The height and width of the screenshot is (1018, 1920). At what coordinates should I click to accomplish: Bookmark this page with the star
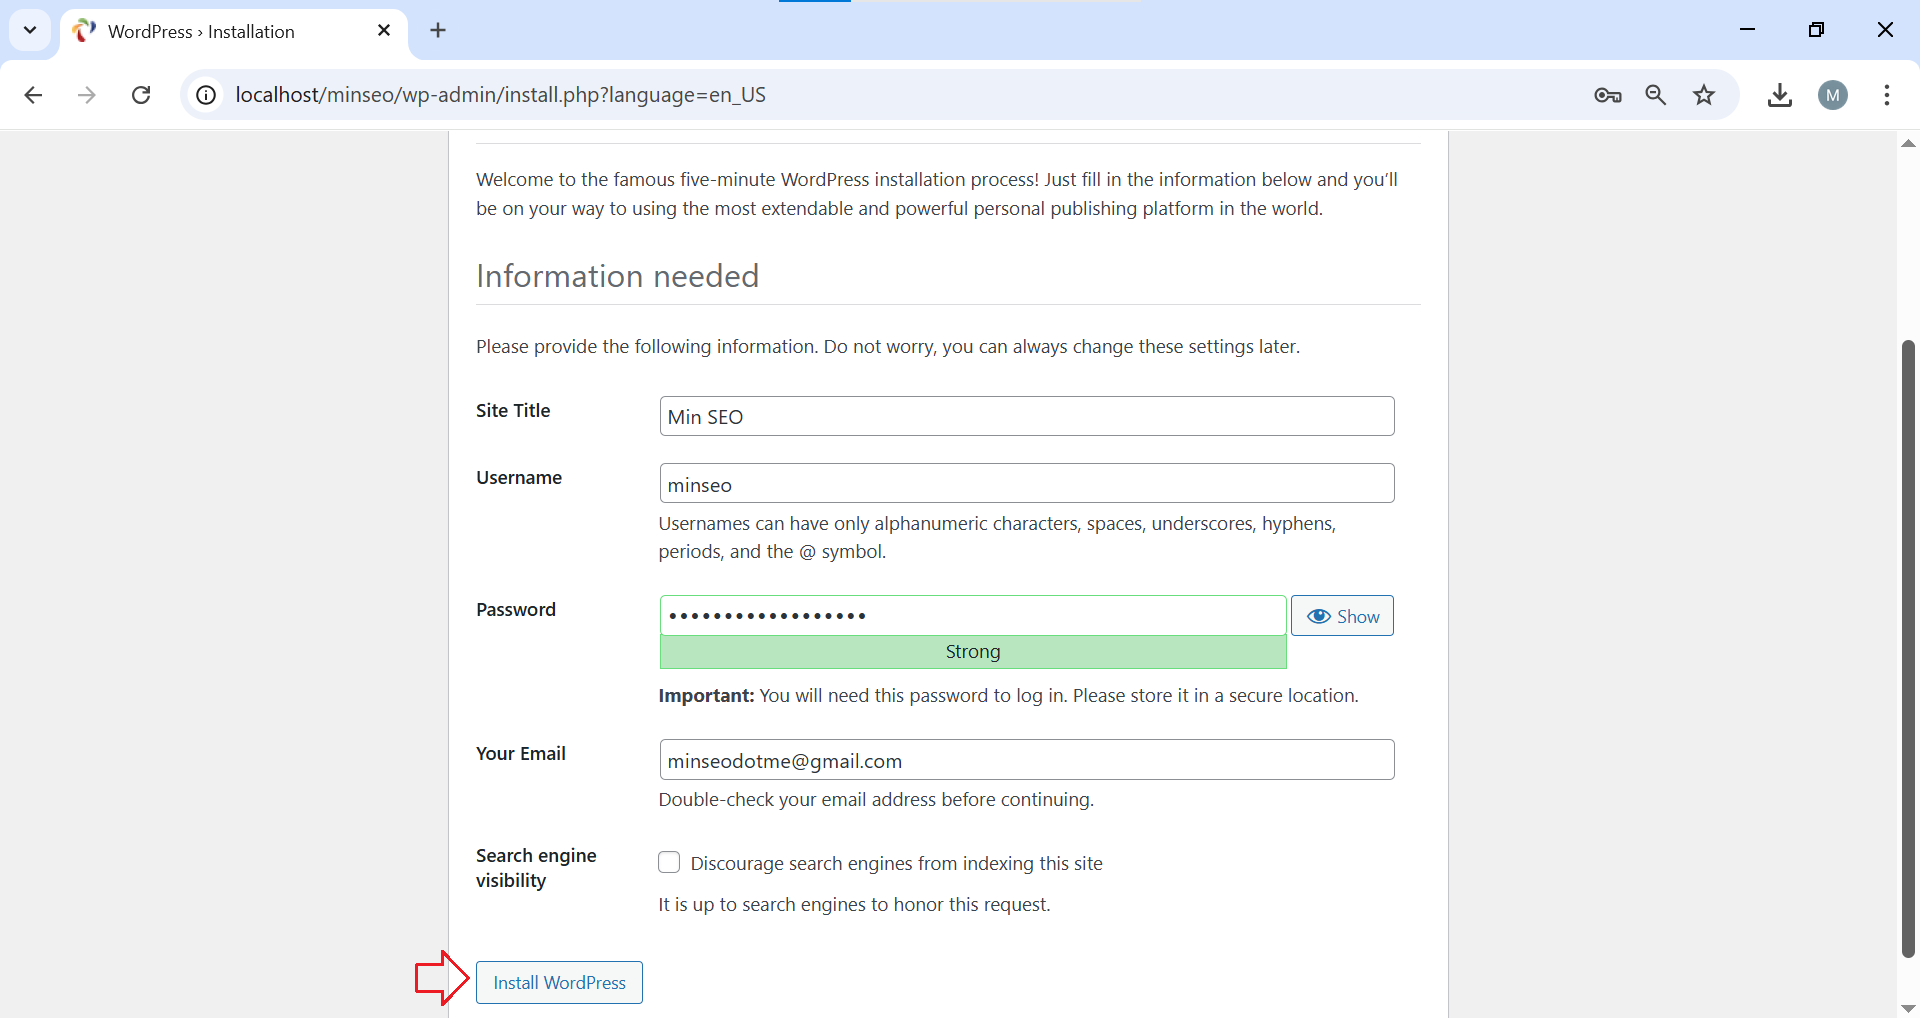[x=1704, y=95]
